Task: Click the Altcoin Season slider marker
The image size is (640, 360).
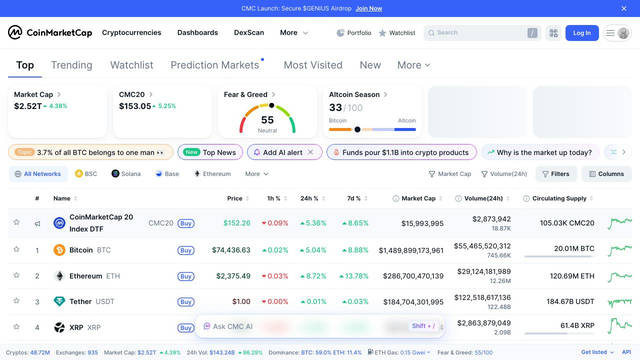Action: 358,129
